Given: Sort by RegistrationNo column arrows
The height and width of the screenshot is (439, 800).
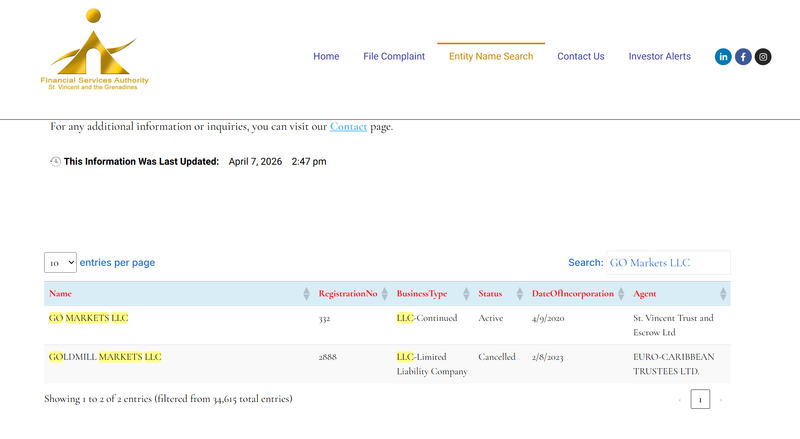Looking at the screenshot, I should (x=385, y=294).
